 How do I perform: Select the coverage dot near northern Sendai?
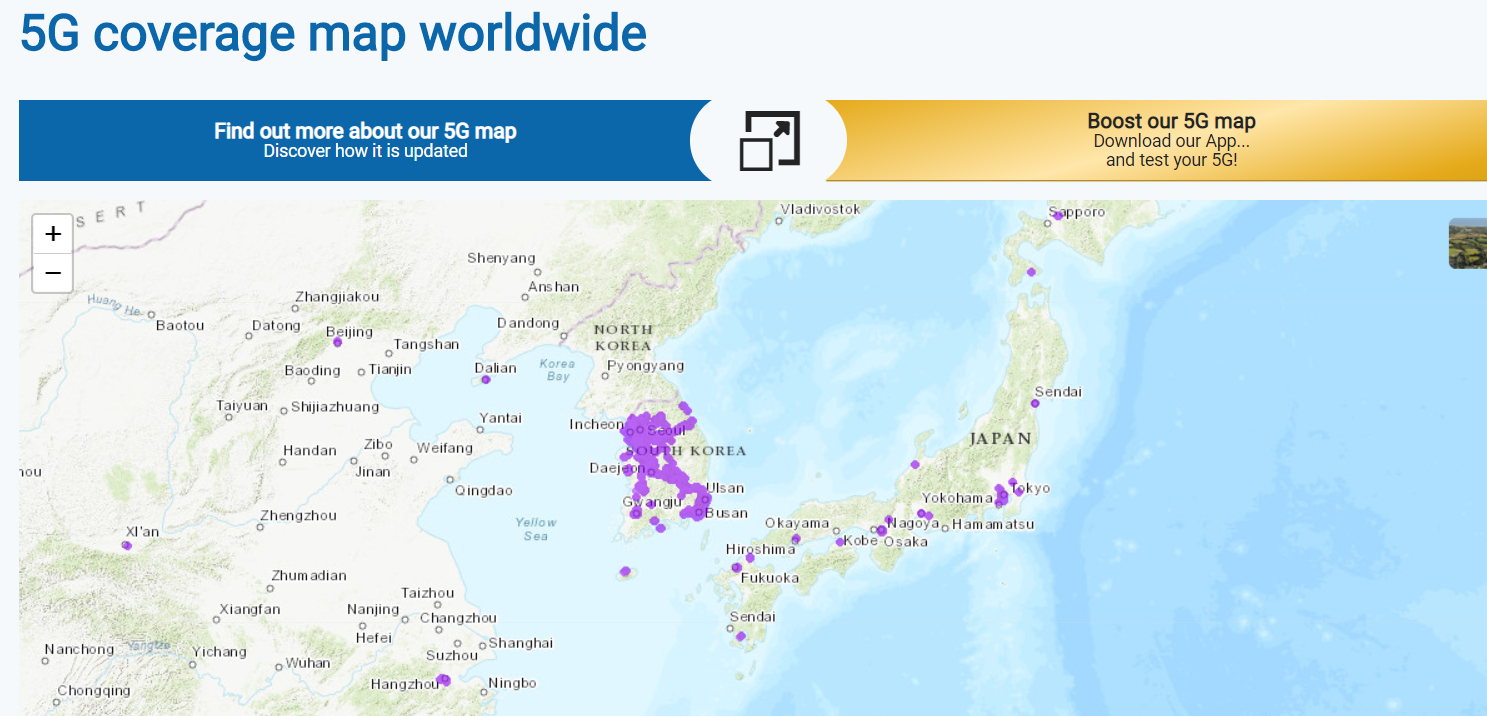[x=1035, y=403]
